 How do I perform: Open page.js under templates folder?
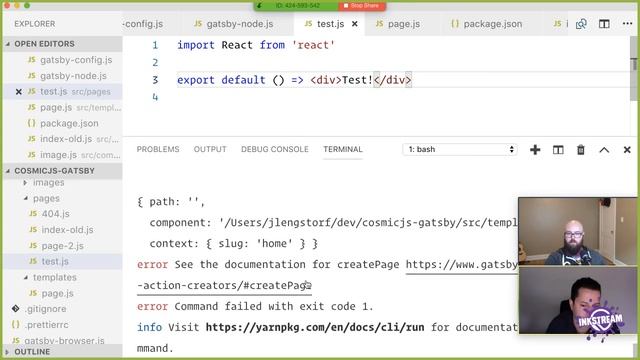coord(57,293)
